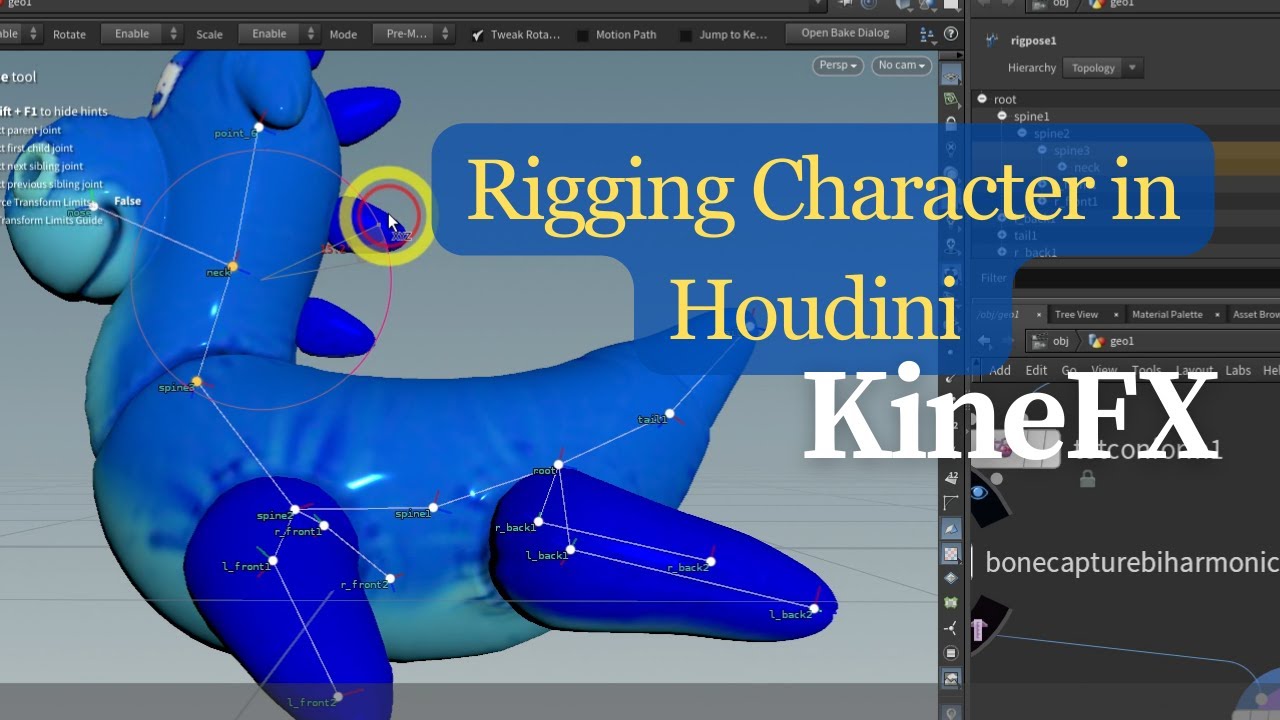
Task: Click the circular striped display icon
Action: [951, 653]
